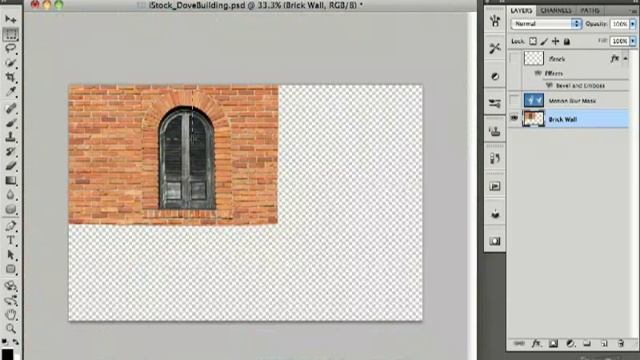Select the Pen tool
This screenshot has width=640, height=360.
(x=11, y=226)
